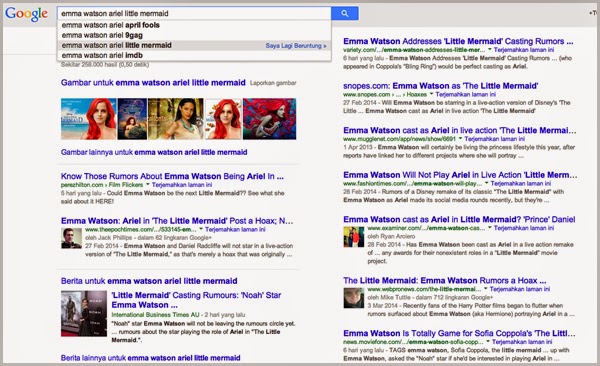This screenshot has width=600, height=366.
Task: Open the Google logo homepage link
Action: (x=26, y=14)
